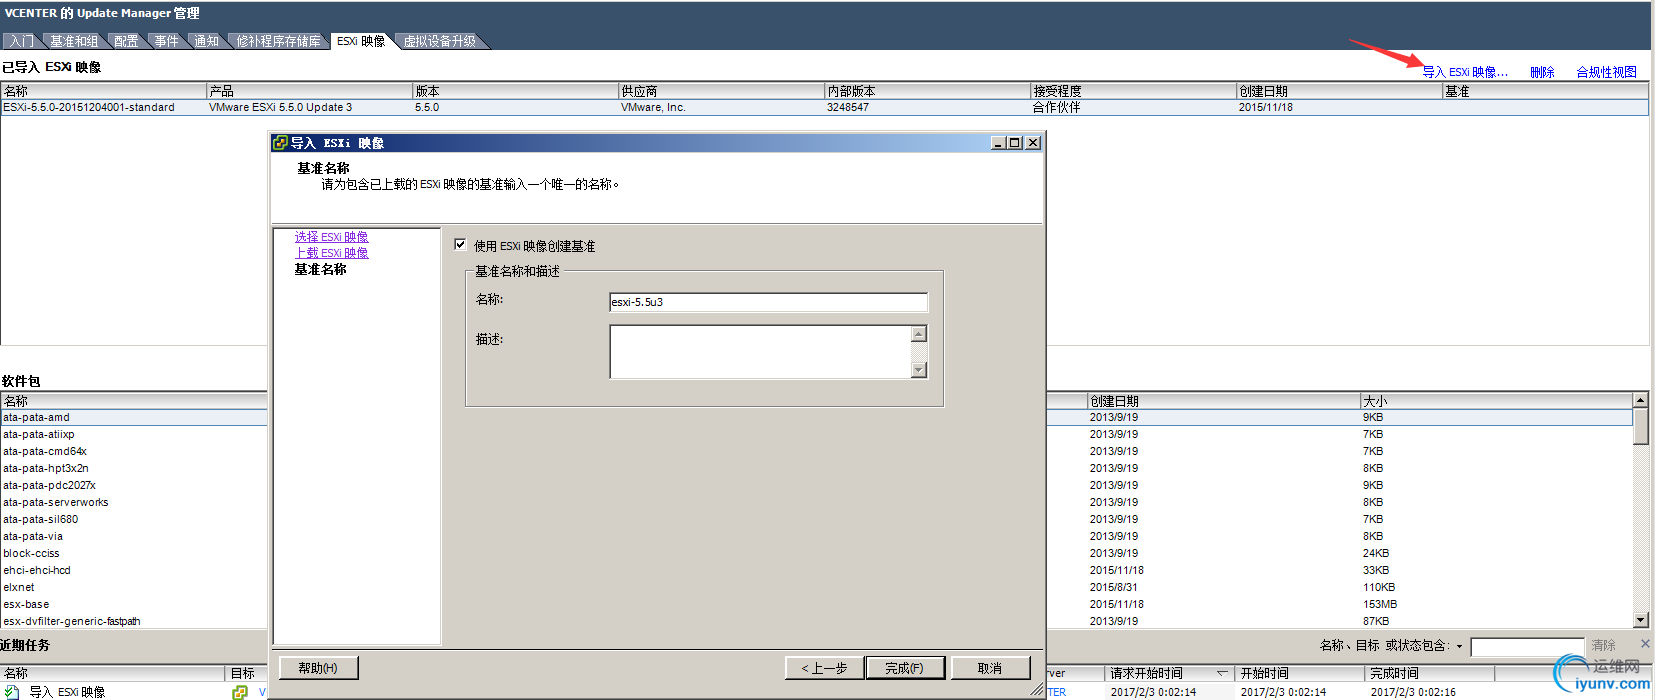Sort imported images by 内部版本 column

tap(927, 91)
